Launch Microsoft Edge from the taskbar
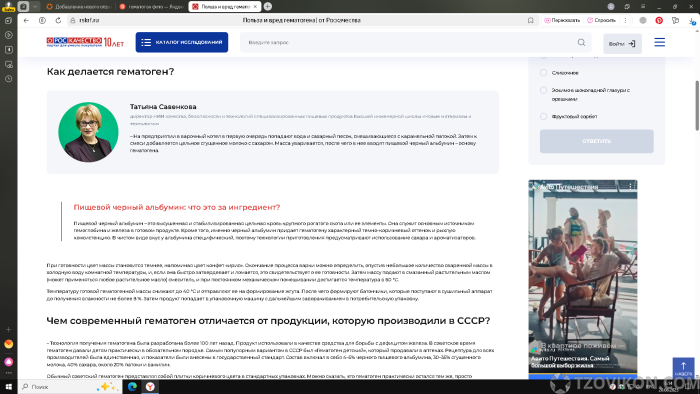The height and width of the screenshot is (394, 700). (x=132, y=386)
